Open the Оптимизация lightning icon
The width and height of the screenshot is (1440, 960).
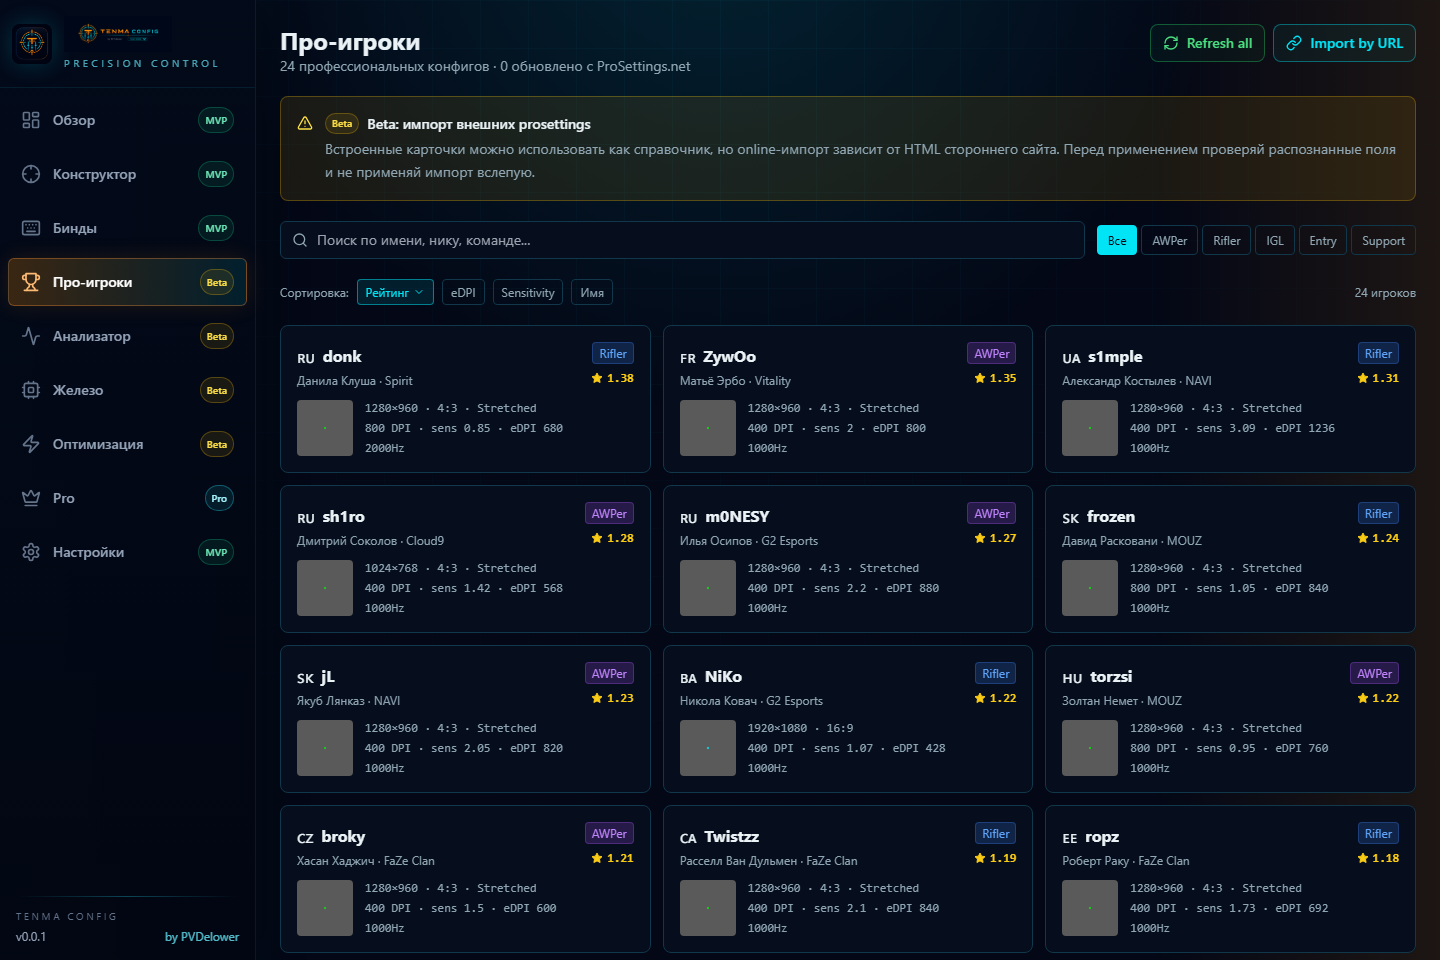31,444
